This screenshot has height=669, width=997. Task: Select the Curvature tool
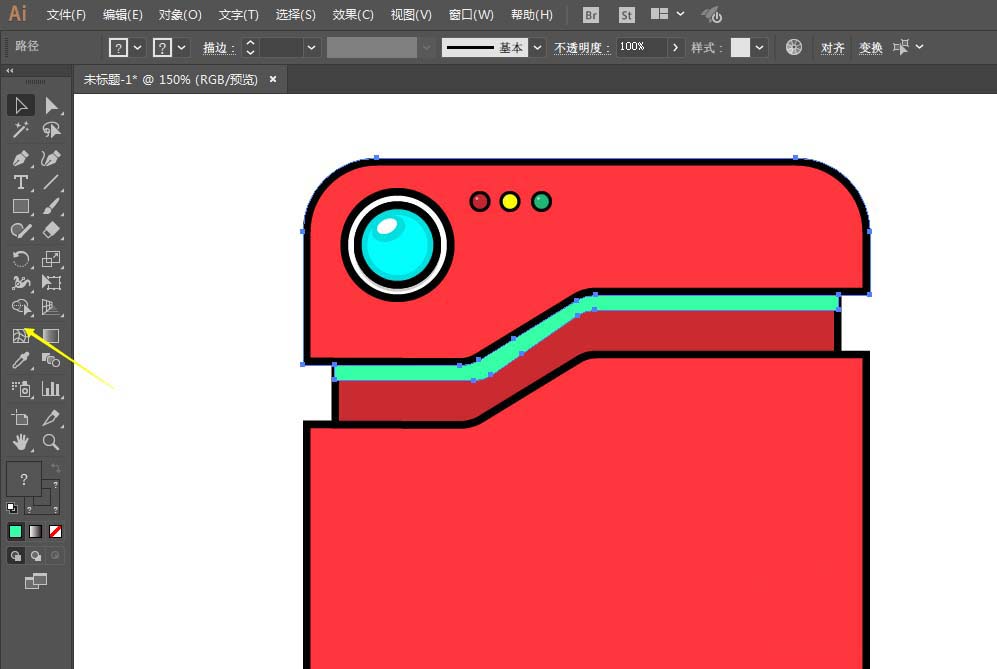tap(51, 158)
